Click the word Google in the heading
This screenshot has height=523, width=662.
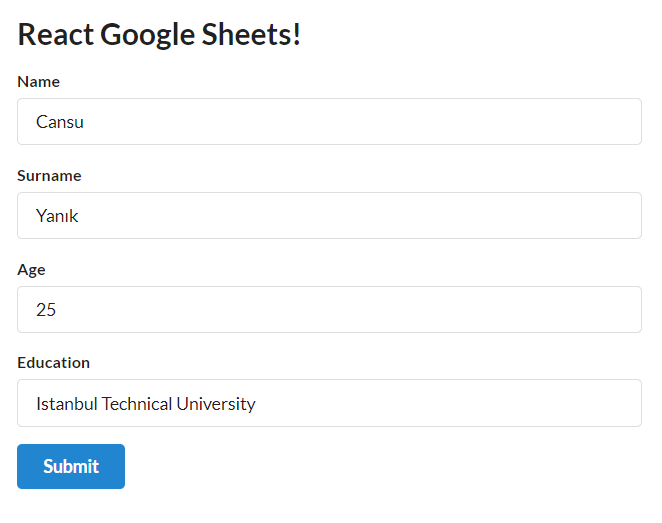coord(148,35)
